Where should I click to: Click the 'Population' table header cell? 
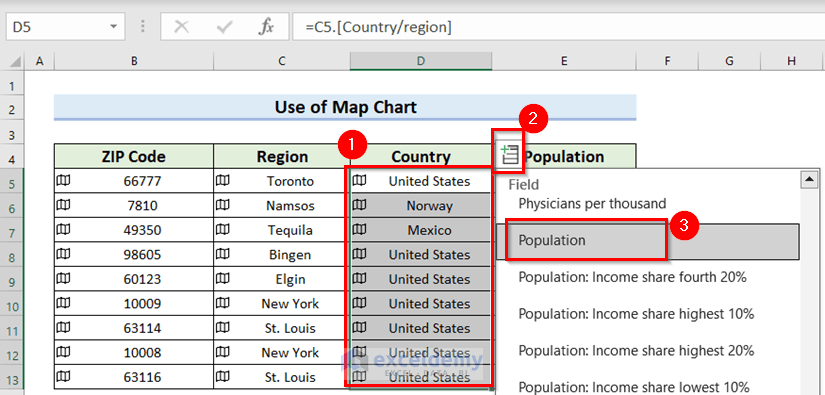pyautogui.click(x=564, y=156)
